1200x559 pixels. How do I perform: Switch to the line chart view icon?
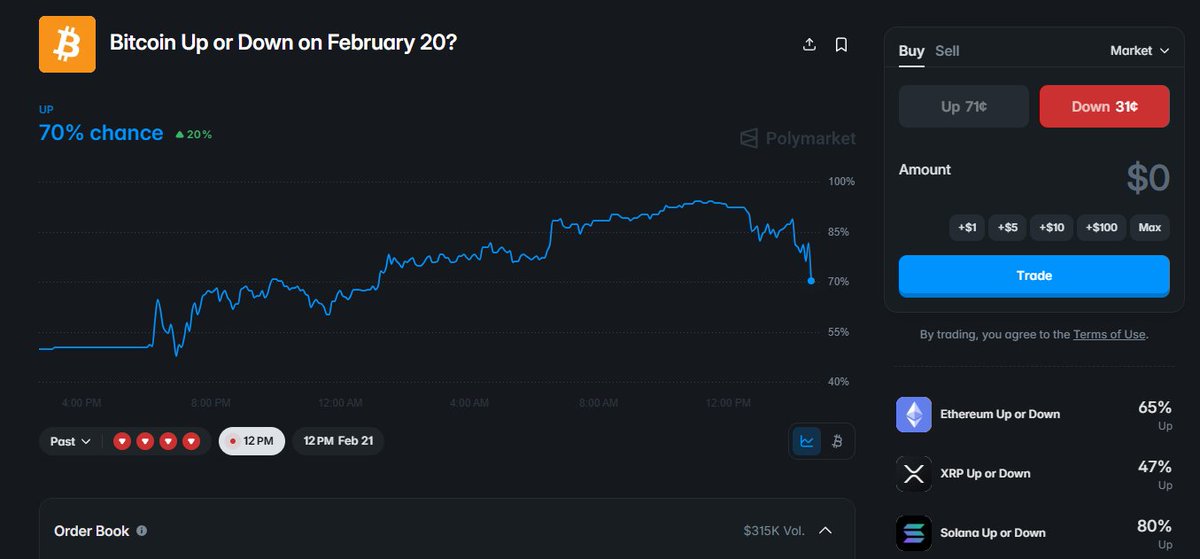click(x=806, y=441)
